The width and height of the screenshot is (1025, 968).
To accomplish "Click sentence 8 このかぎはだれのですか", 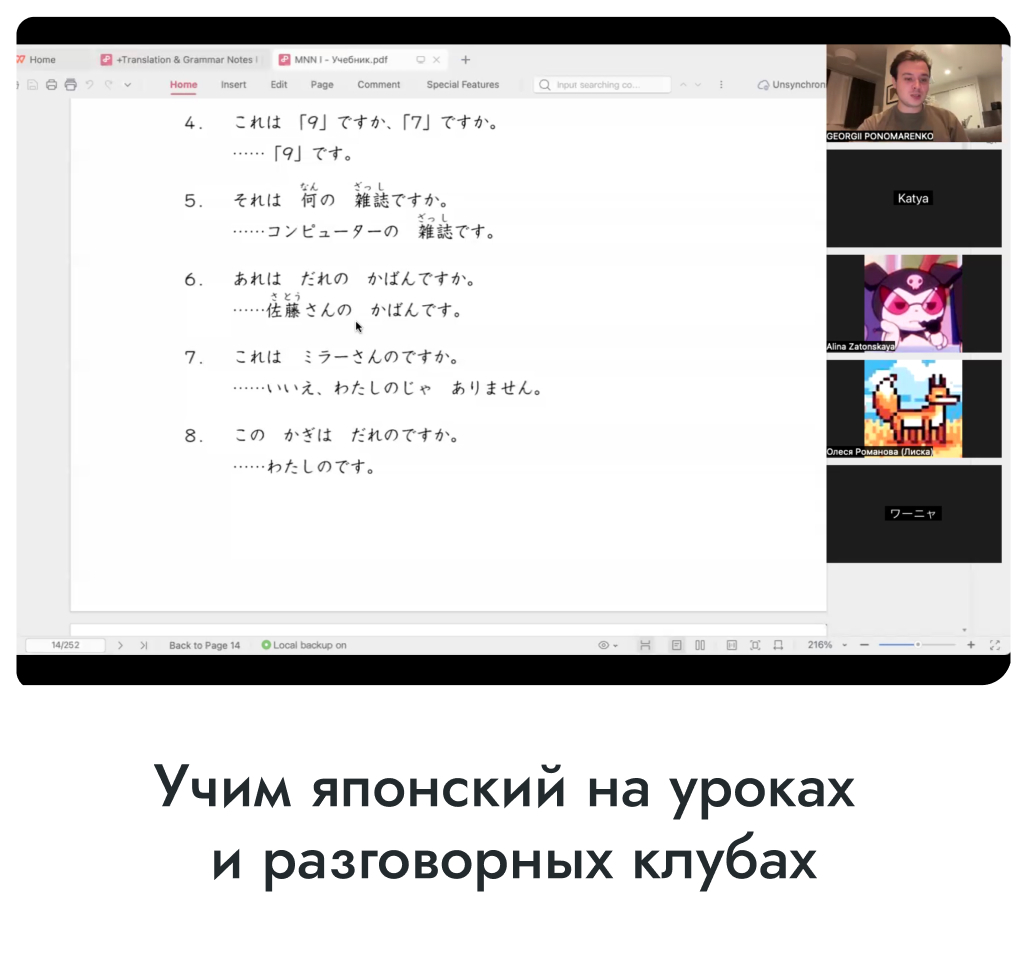I will coord(347,435).
